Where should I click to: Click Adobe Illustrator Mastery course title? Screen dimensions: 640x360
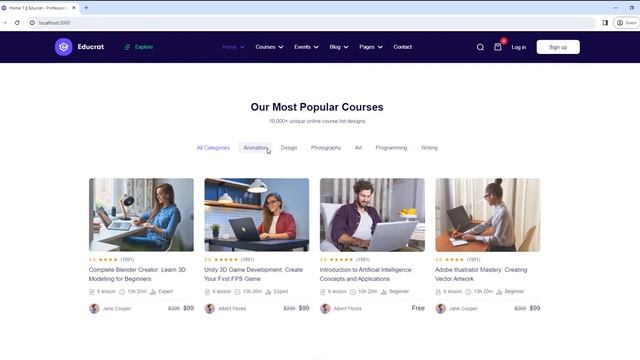click(481, 274)
